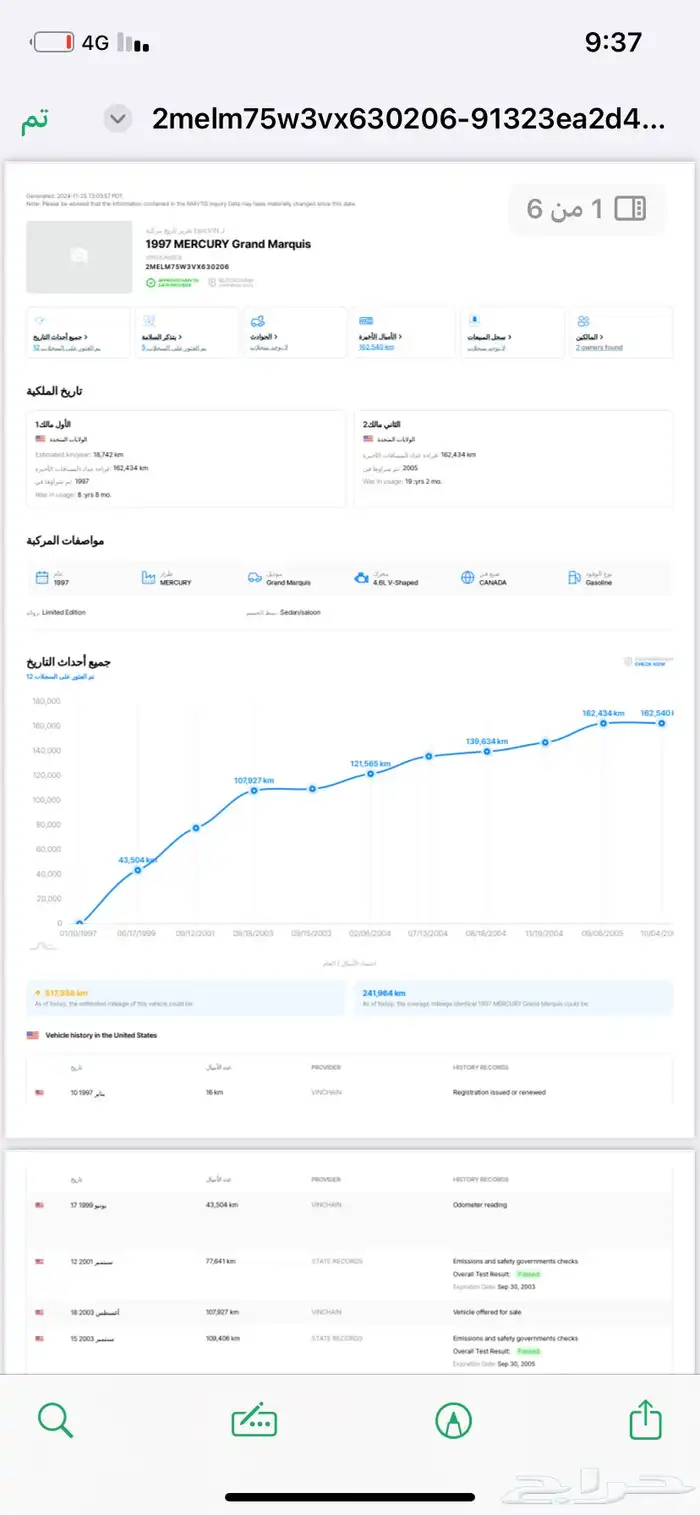The image size is (700, 1515).
Task: Tap the model car icon beside Grand Marquis
Action: [255, 577]
